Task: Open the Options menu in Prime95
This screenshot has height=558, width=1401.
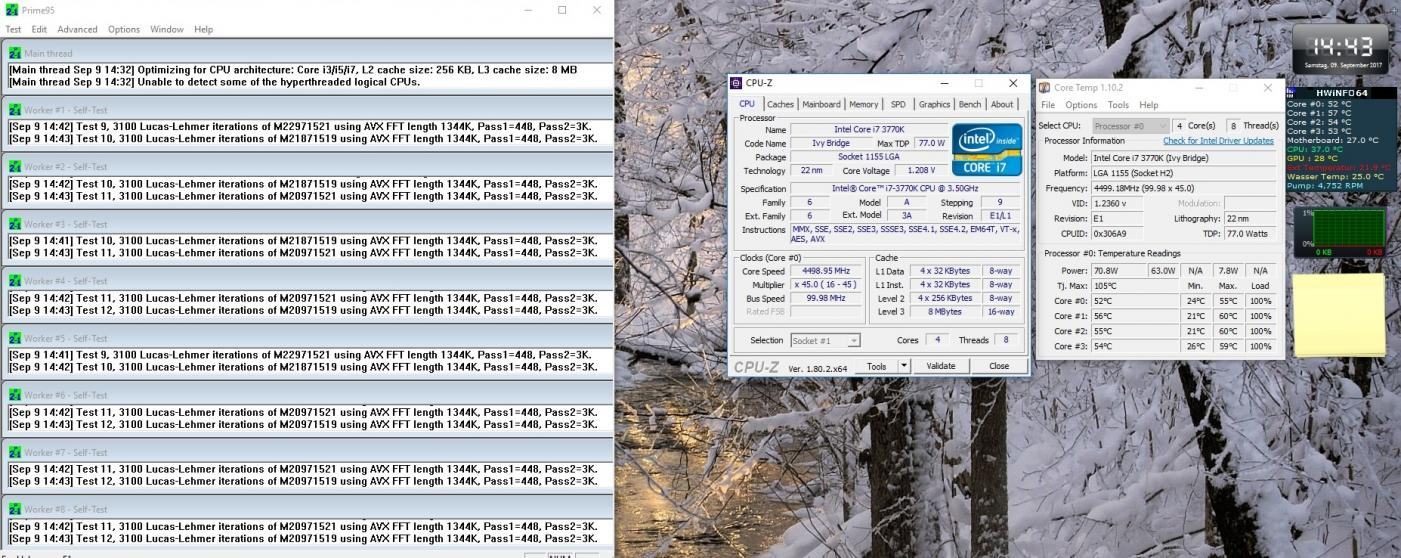Action: 124,29
